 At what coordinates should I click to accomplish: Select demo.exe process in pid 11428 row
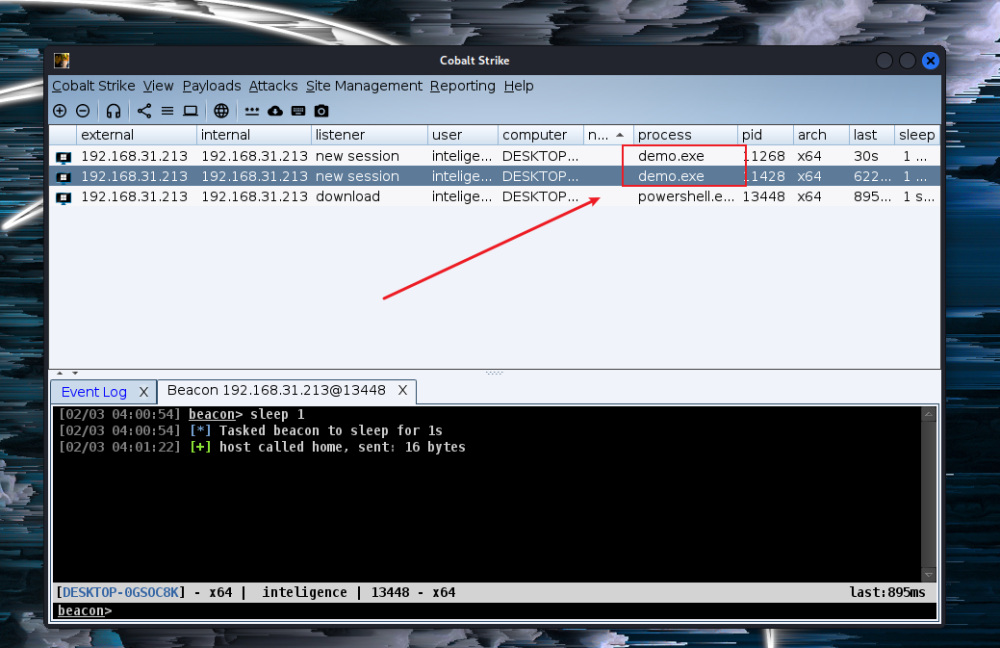pos(671,176)
